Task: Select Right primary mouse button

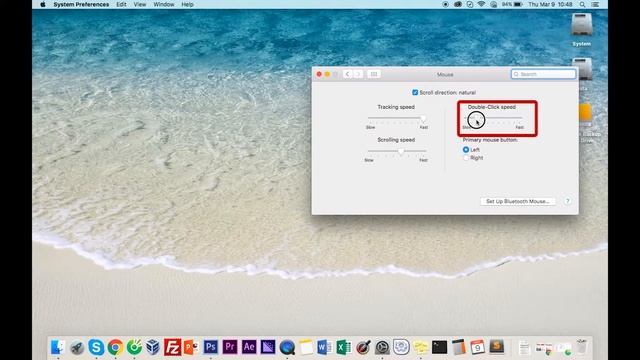Action: pyautogui.click(x=466, y=158)
